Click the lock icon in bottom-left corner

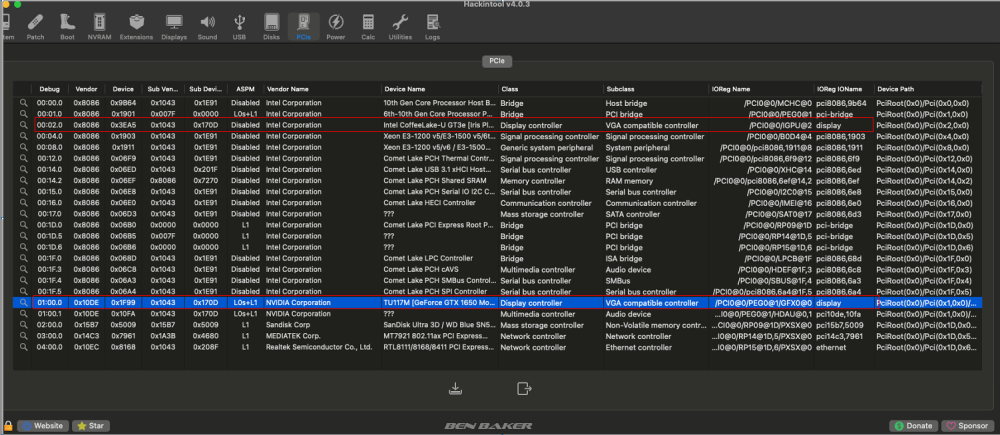pyautogui.click(x=8, y=425)
